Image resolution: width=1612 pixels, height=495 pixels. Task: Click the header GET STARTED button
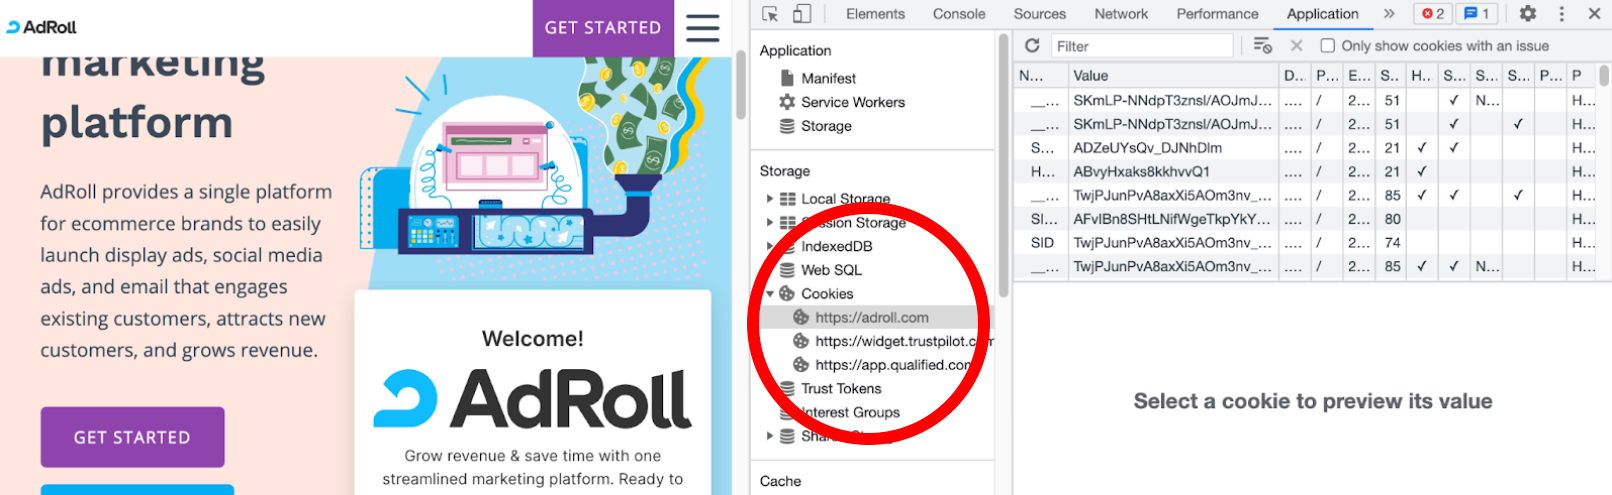coord(603,28)
